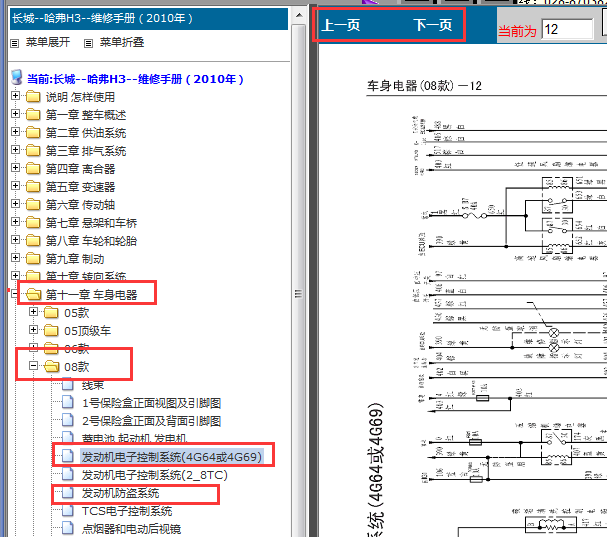This screenshot has height=537, width=607.
Task: Click the folder icon of 第三章 排气系统
Action: coord(33,151)
